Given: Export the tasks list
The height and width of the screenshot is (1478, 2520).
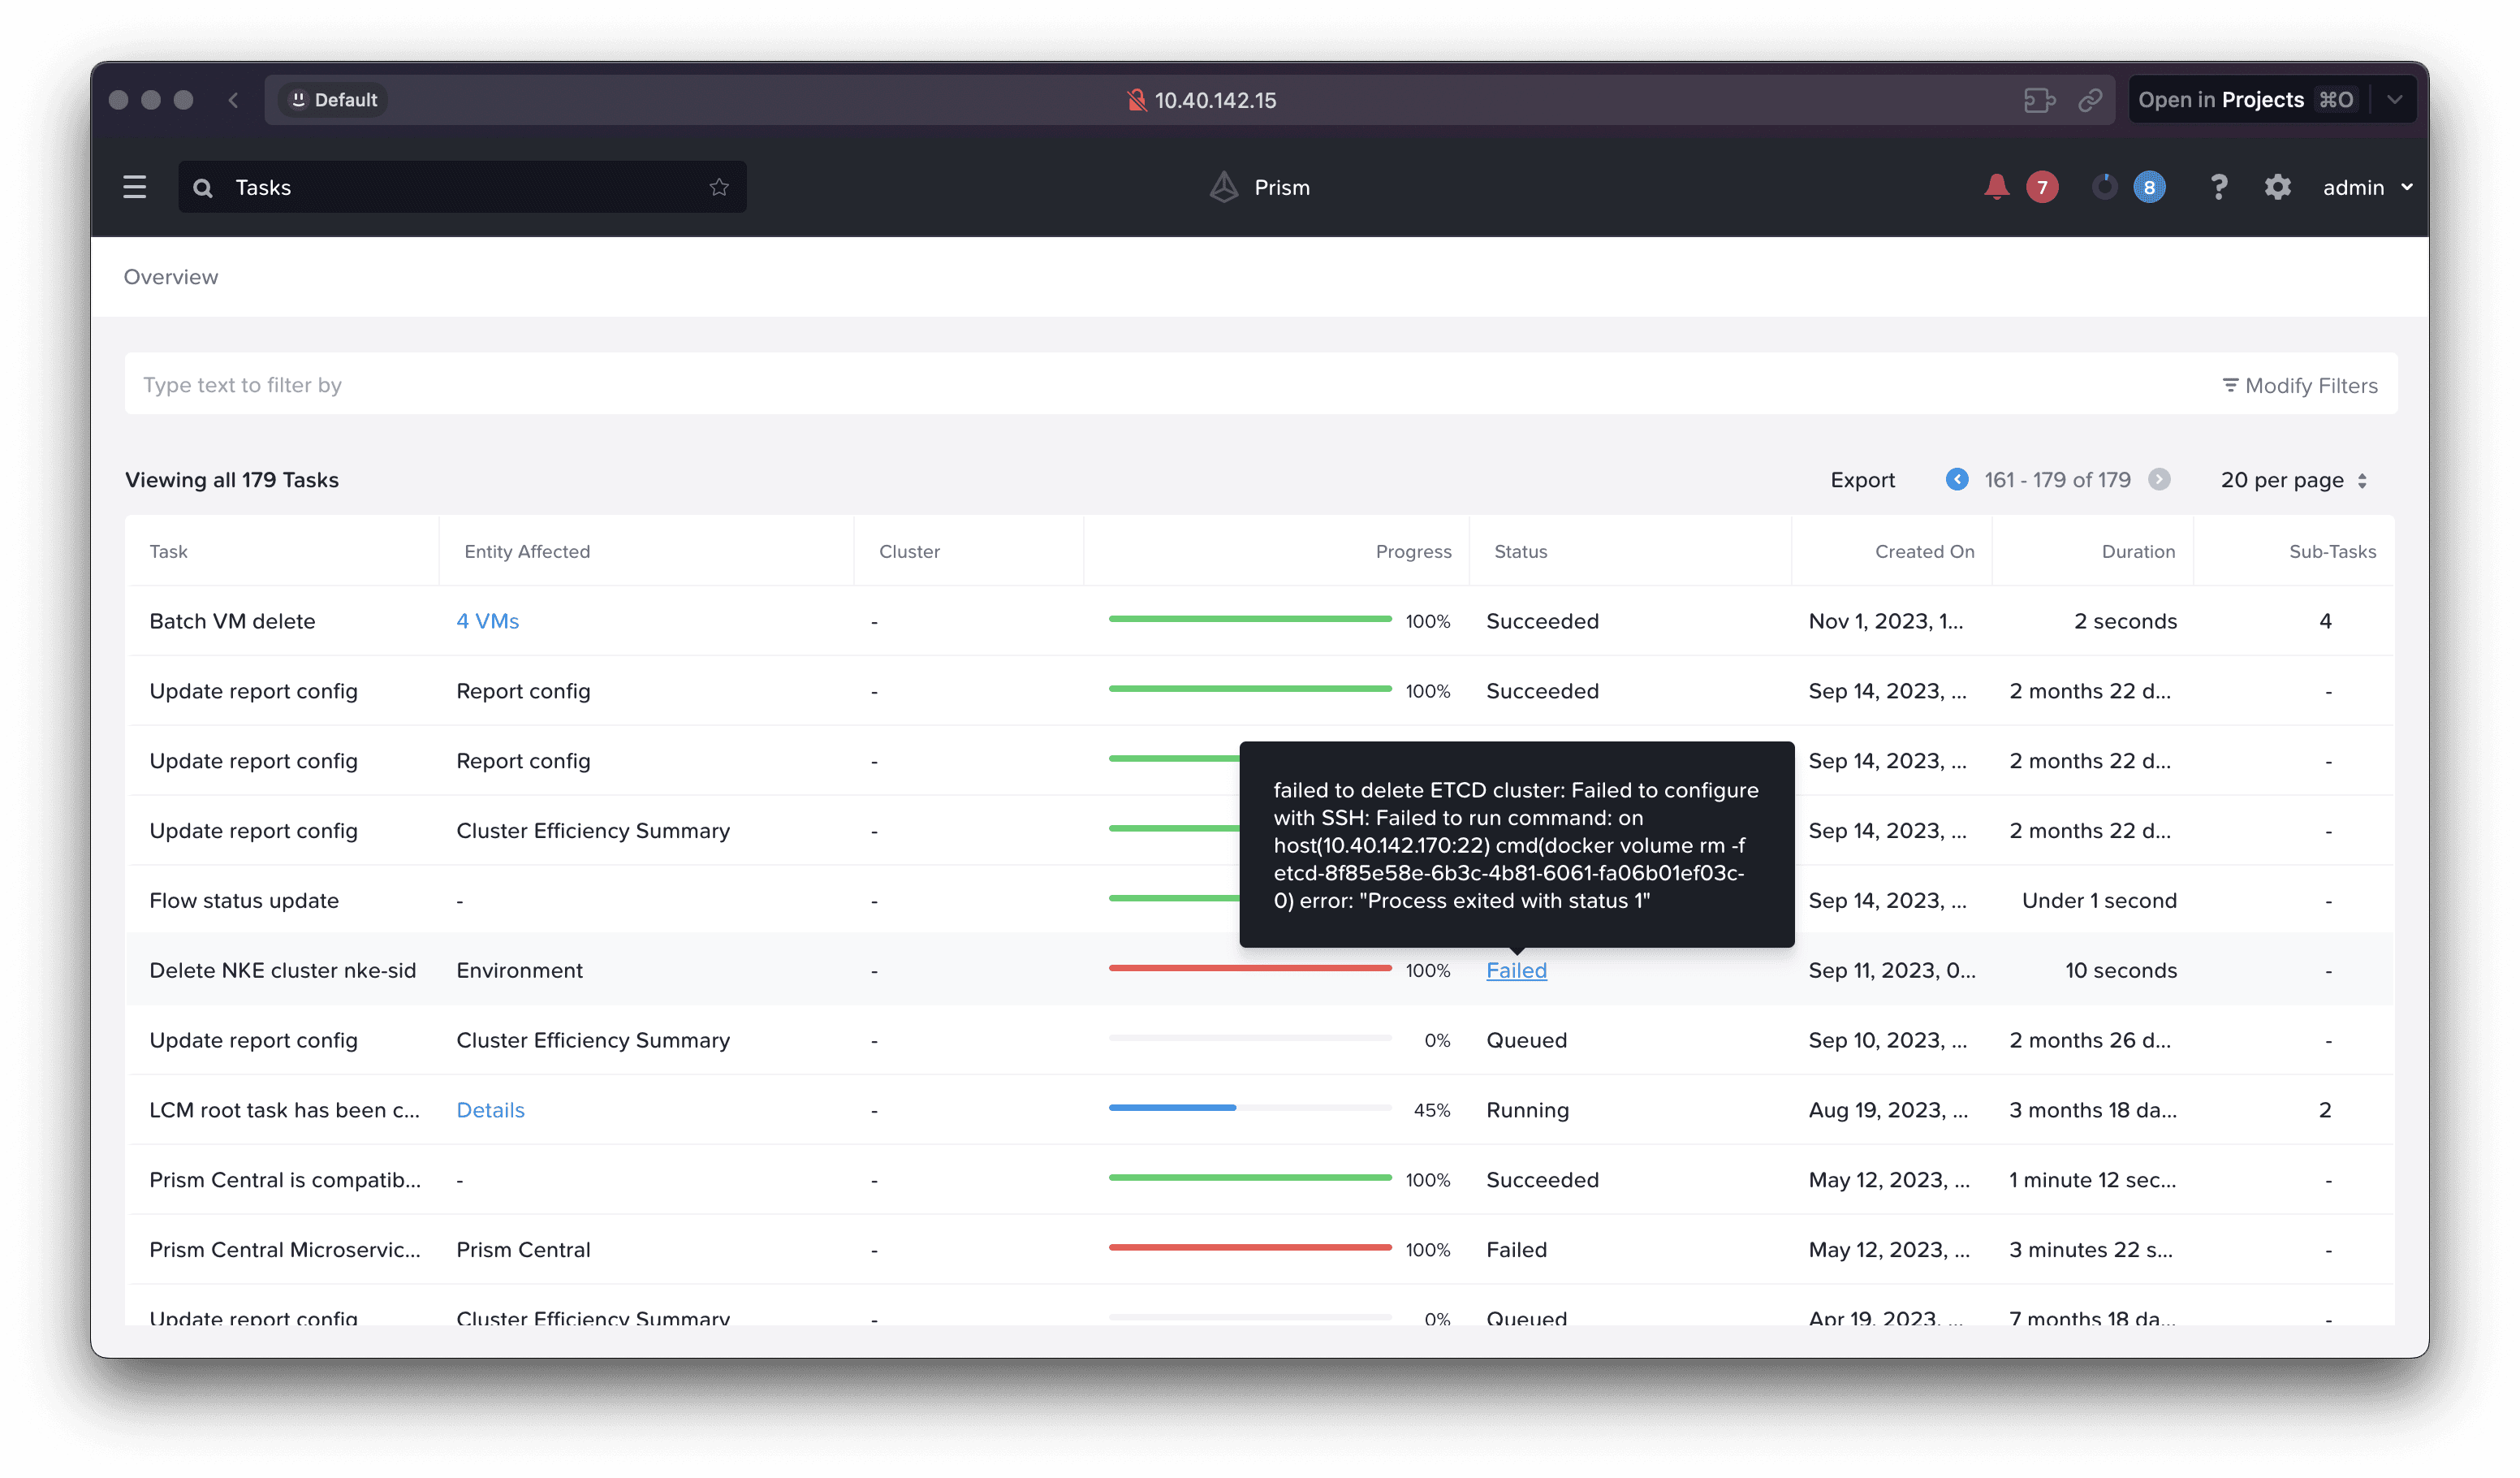Looking at the screenshot, I should 1862,480.
